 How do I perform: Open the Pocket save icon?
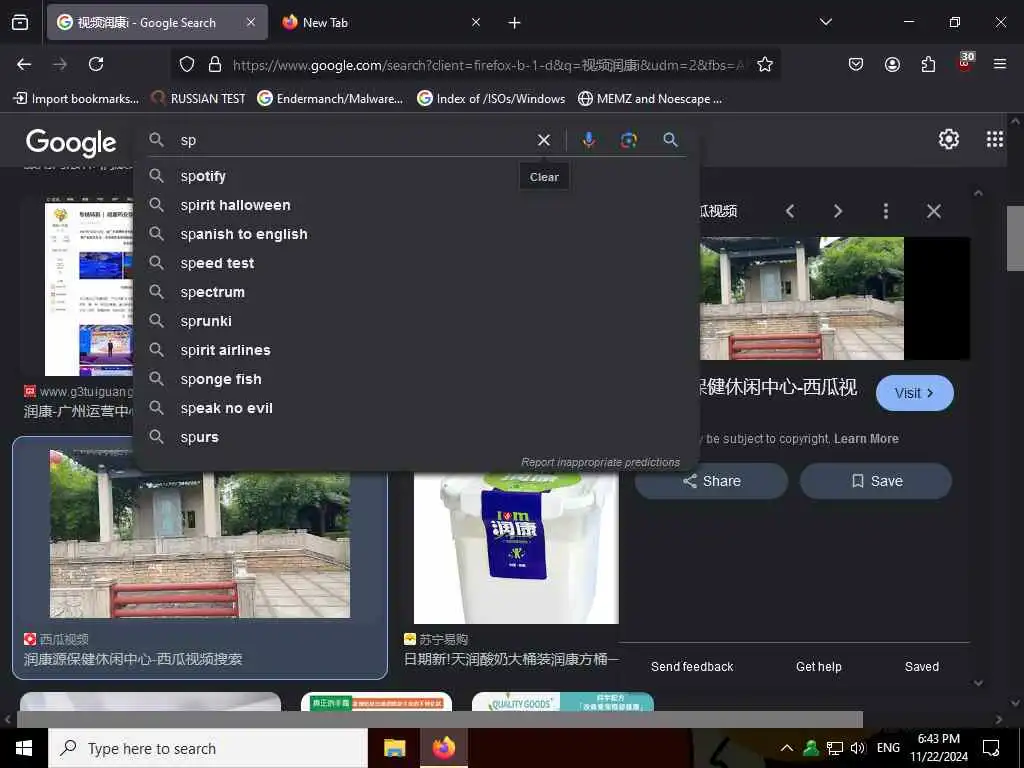click(856, 64)
